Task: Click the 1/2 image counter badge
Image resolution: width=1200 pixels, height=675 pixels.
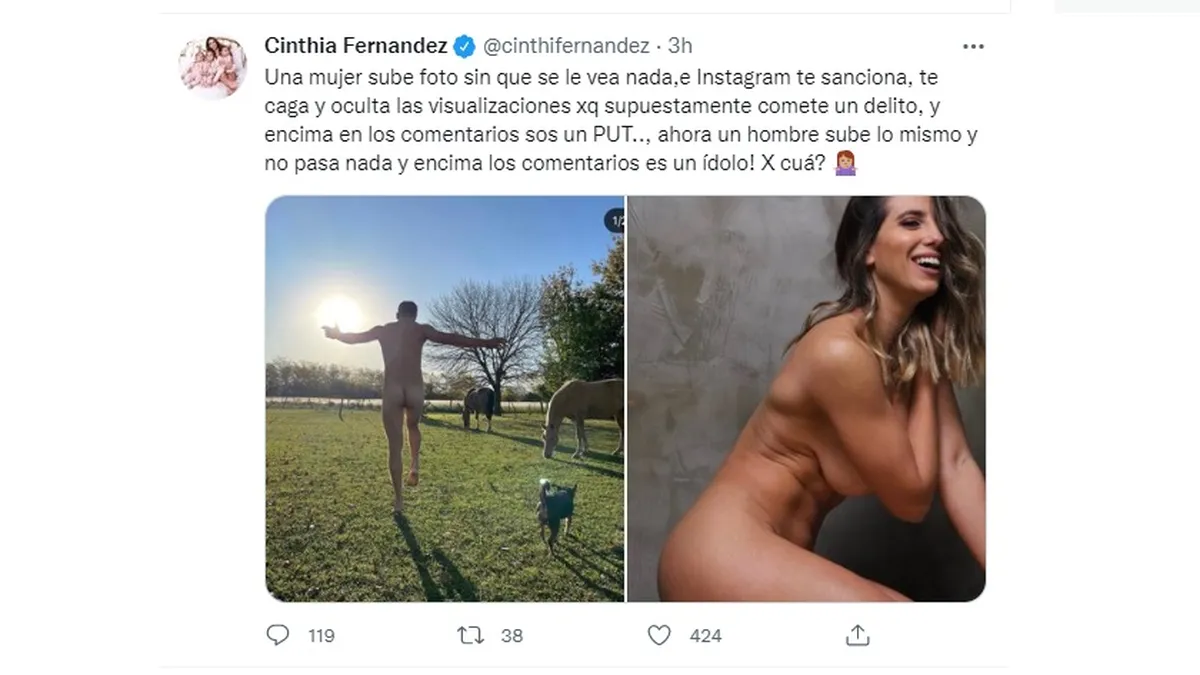Action: [x=614, y=220]
